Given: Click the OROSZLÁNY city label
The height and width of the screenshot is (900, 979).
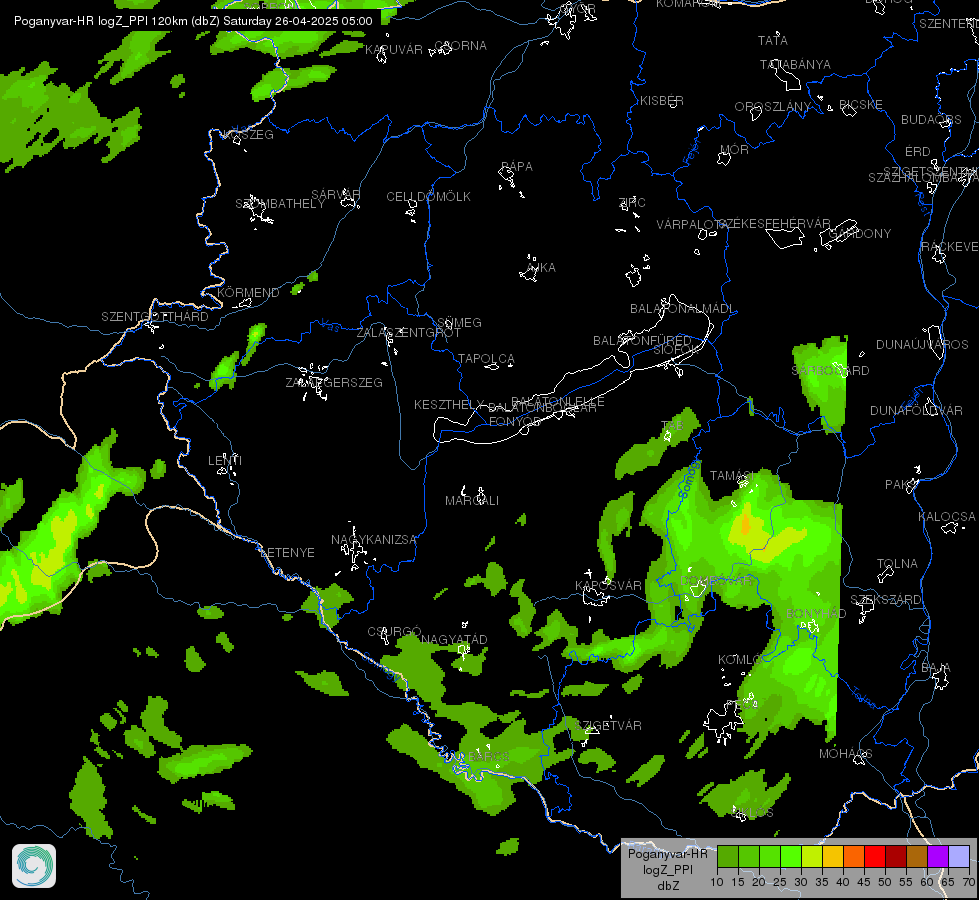Looking at the screenshot, I should [772, 107].
